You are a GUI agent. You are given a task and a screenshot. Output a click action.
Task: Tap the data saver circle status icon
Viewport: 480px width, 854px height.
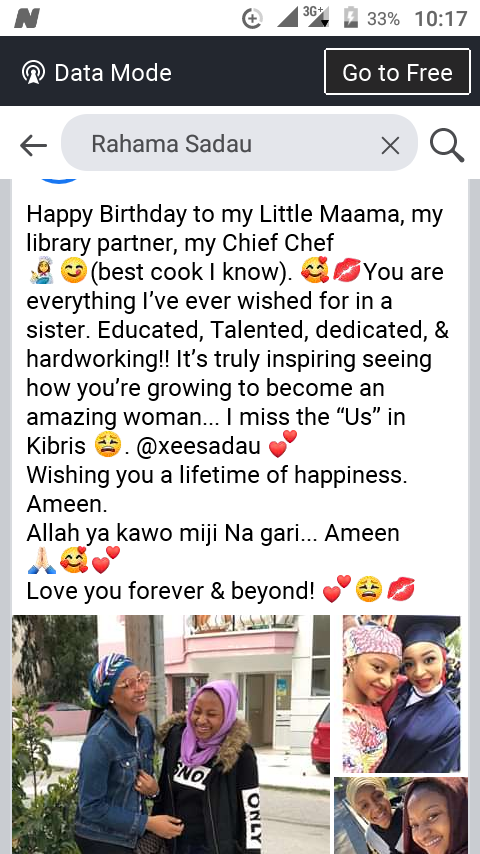click(x=252, y=19)
